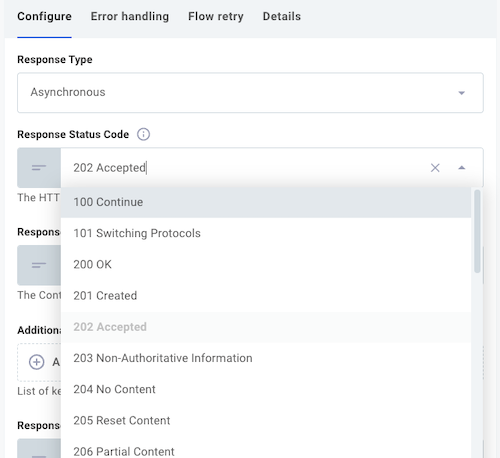This screenshot has width=500, height=458.
Task: Select 203 Non-Authoritative Information option
Action: pyautogui.click(x=266, y=358)
